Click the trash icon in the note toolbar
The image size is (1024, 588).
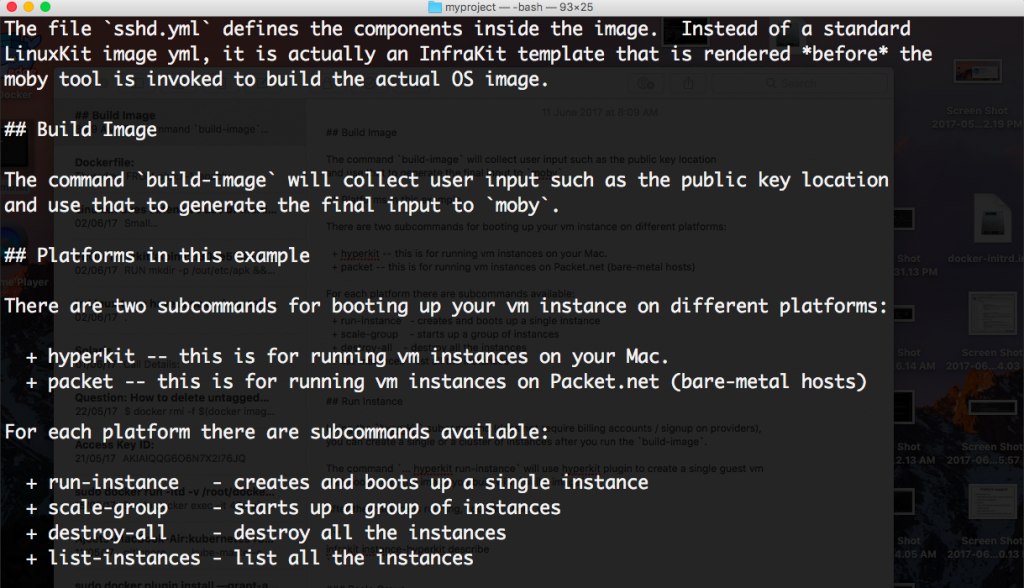coord(646,84)
